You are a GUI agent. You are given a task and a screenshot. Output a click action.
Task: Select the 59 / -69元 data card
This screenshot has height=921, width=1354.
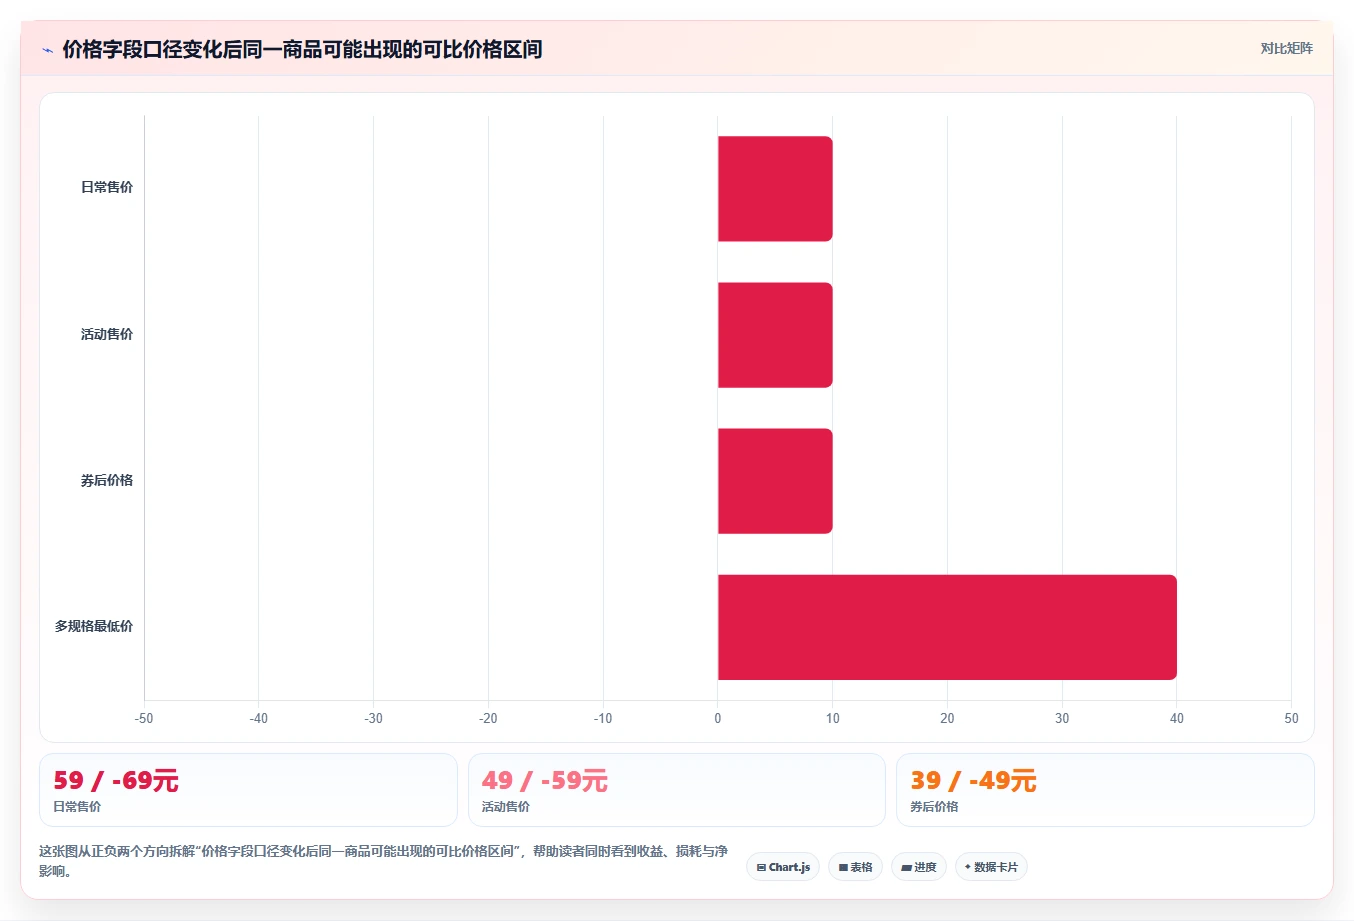[248, 790]
